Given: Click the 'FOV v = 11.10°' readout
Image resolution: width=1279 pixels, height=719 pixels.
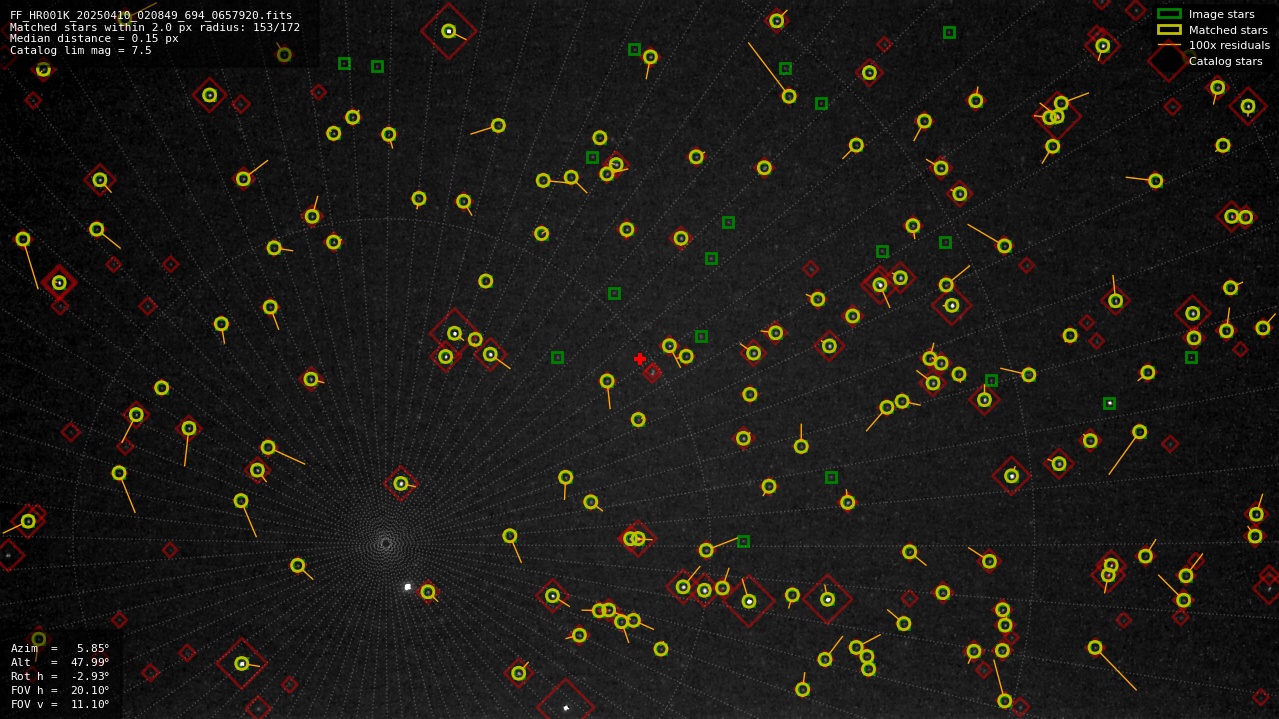Looking at the screenshot, I should tap(60, 704).
